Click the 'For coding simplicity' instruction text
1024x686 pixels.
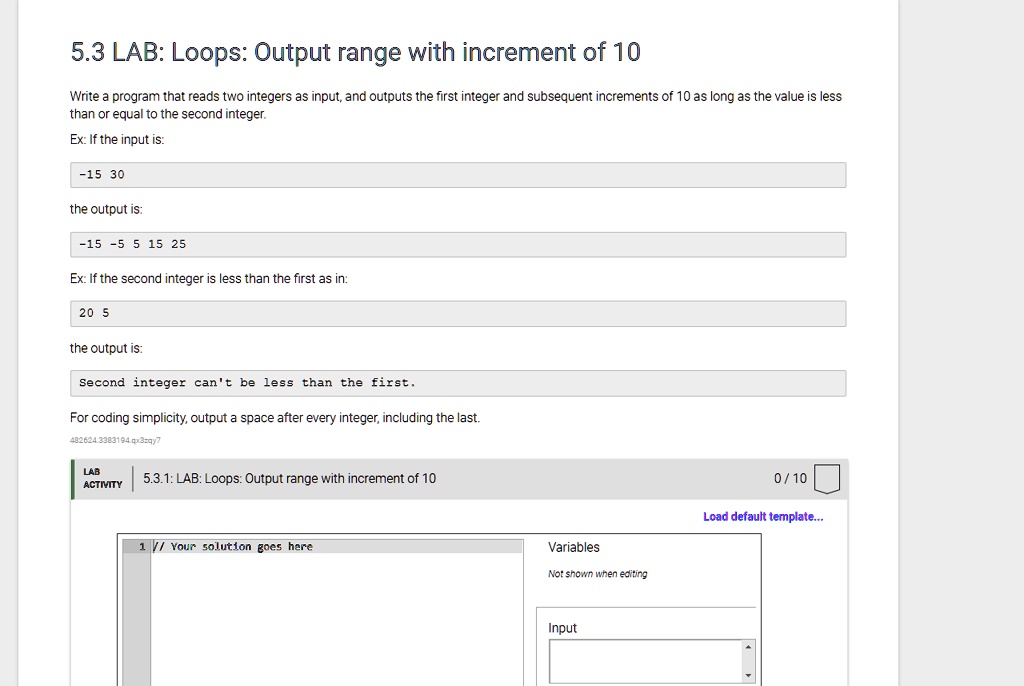tap(275, 418)
